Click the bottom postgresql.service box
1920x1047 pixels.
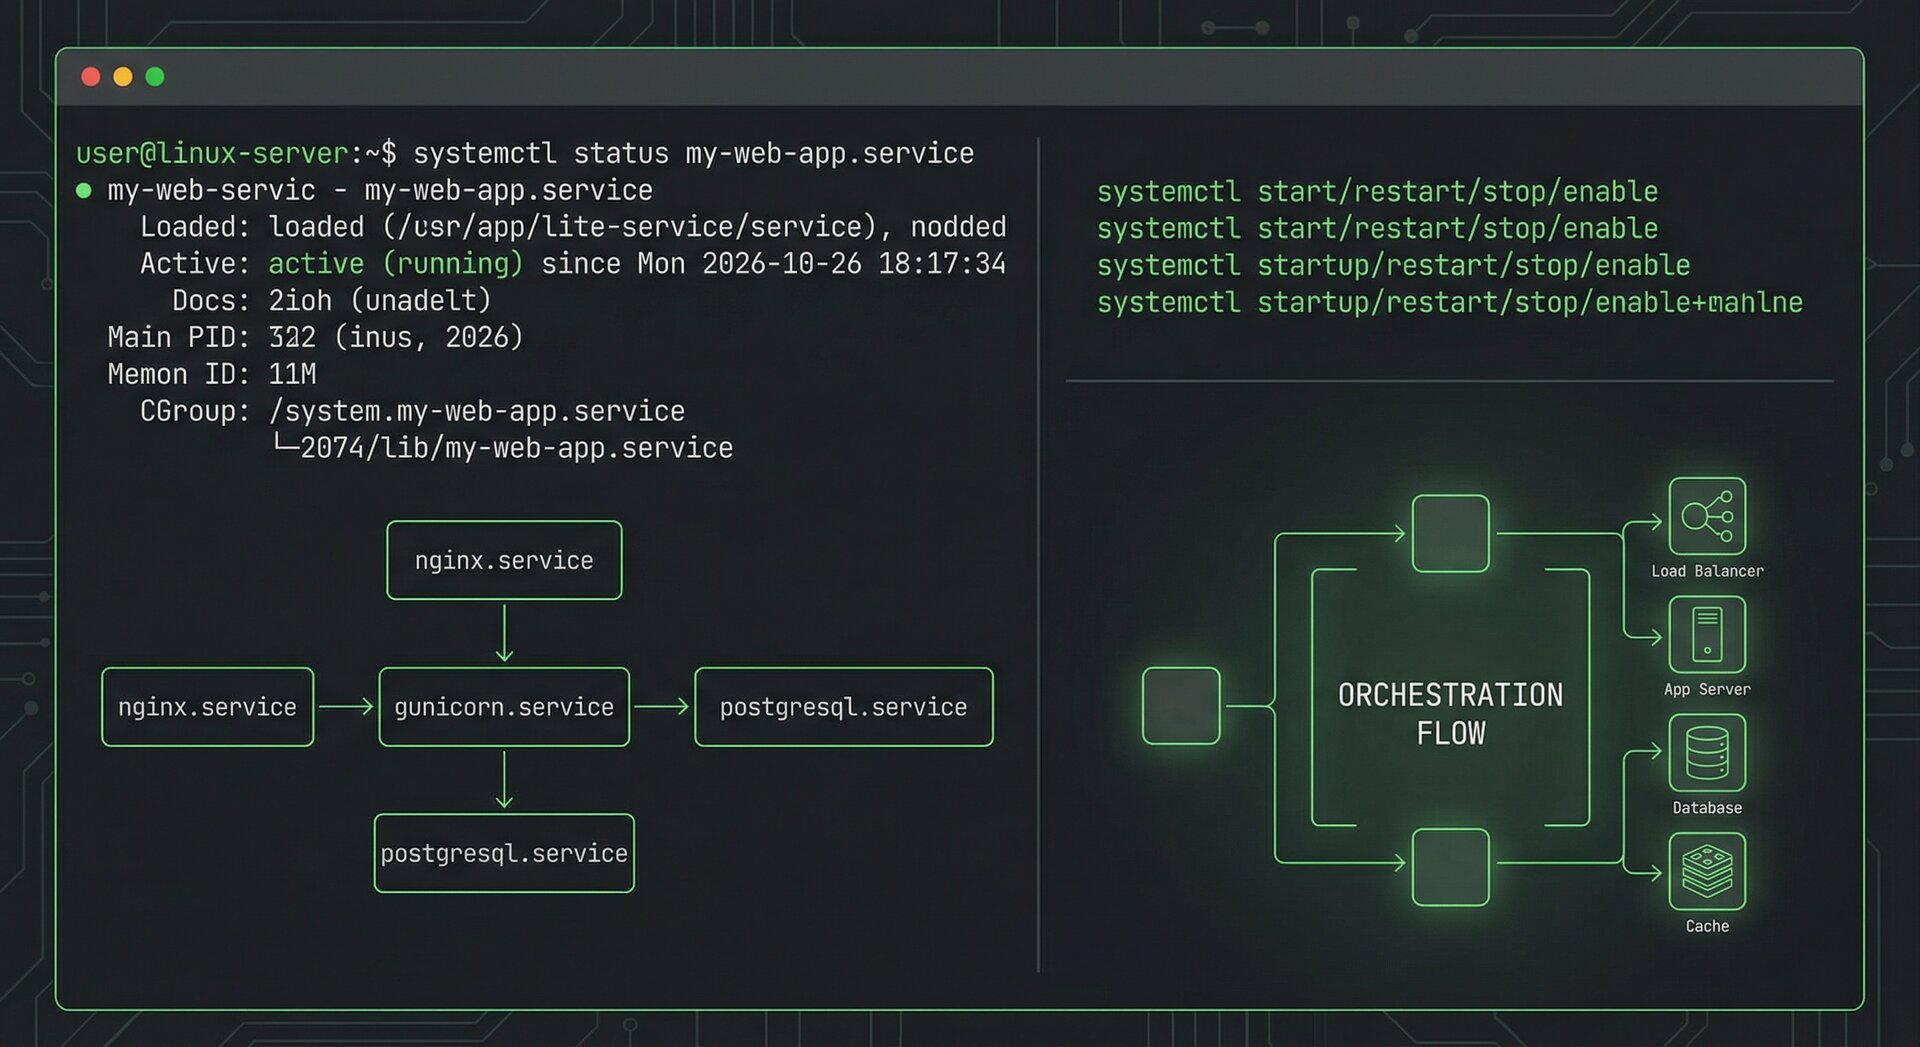(504, 853)
